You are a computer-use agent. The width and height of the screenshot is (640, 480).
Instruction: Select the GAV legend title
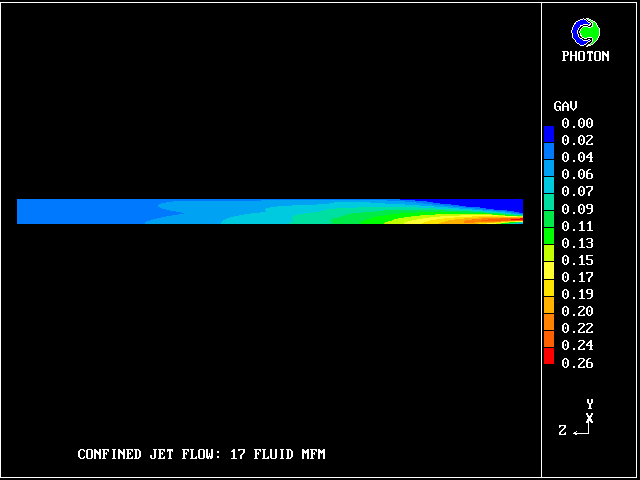point(565,106)
